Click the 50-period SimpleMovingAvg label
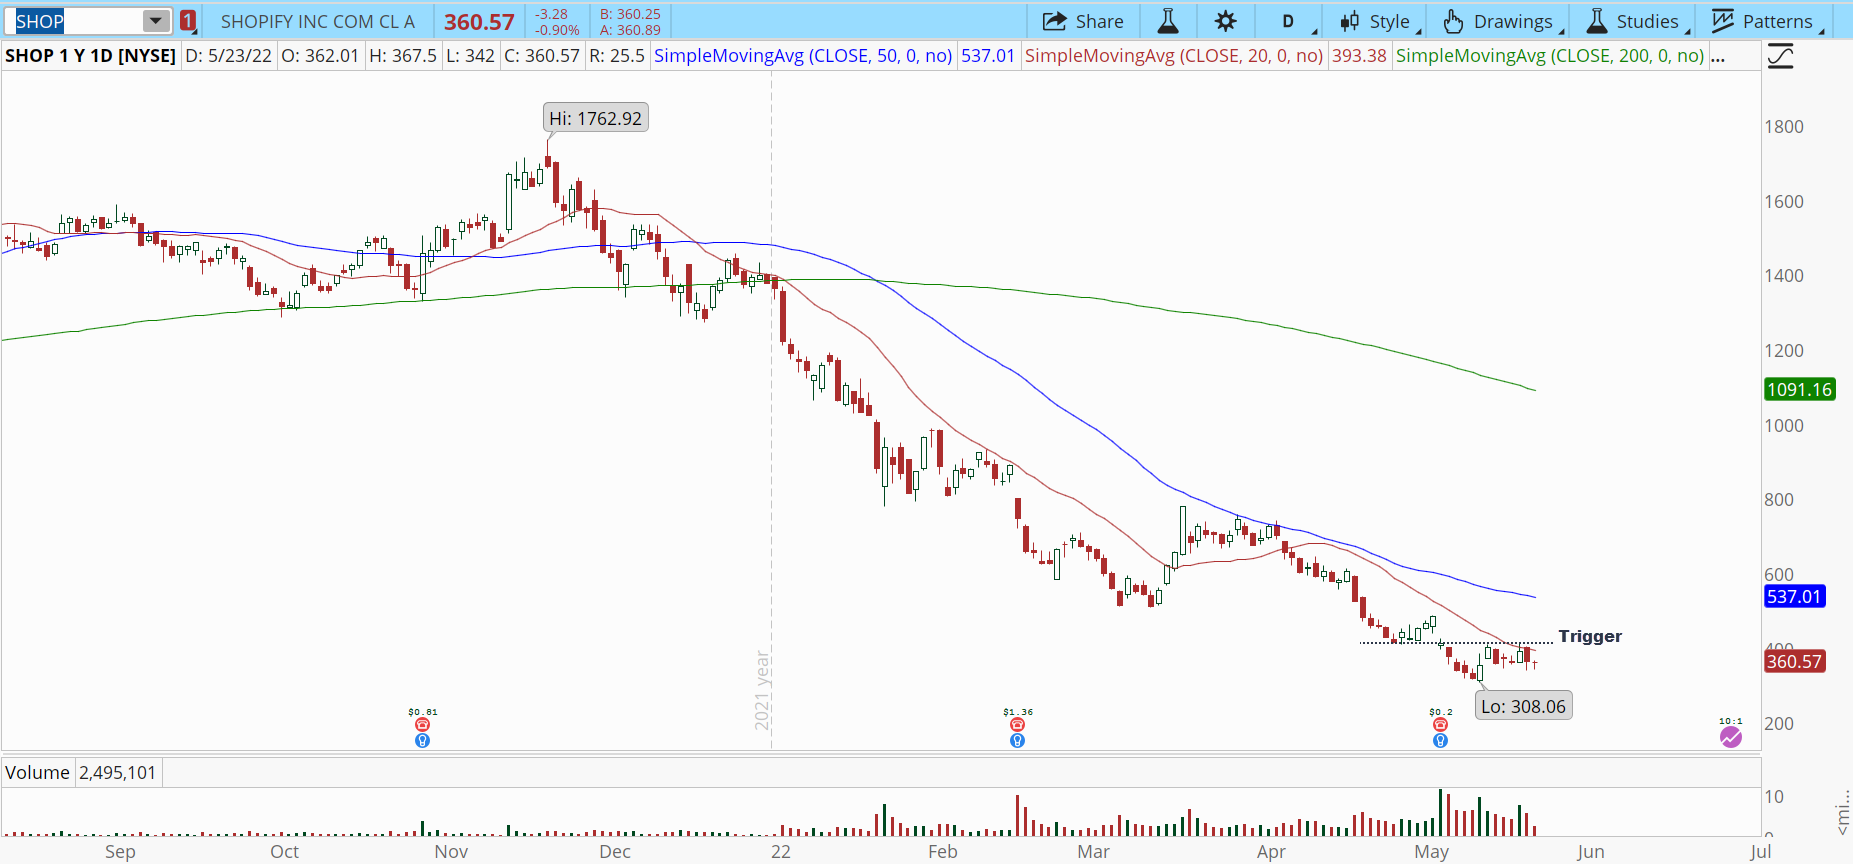 pyautogui.click(x=803, y=56)
